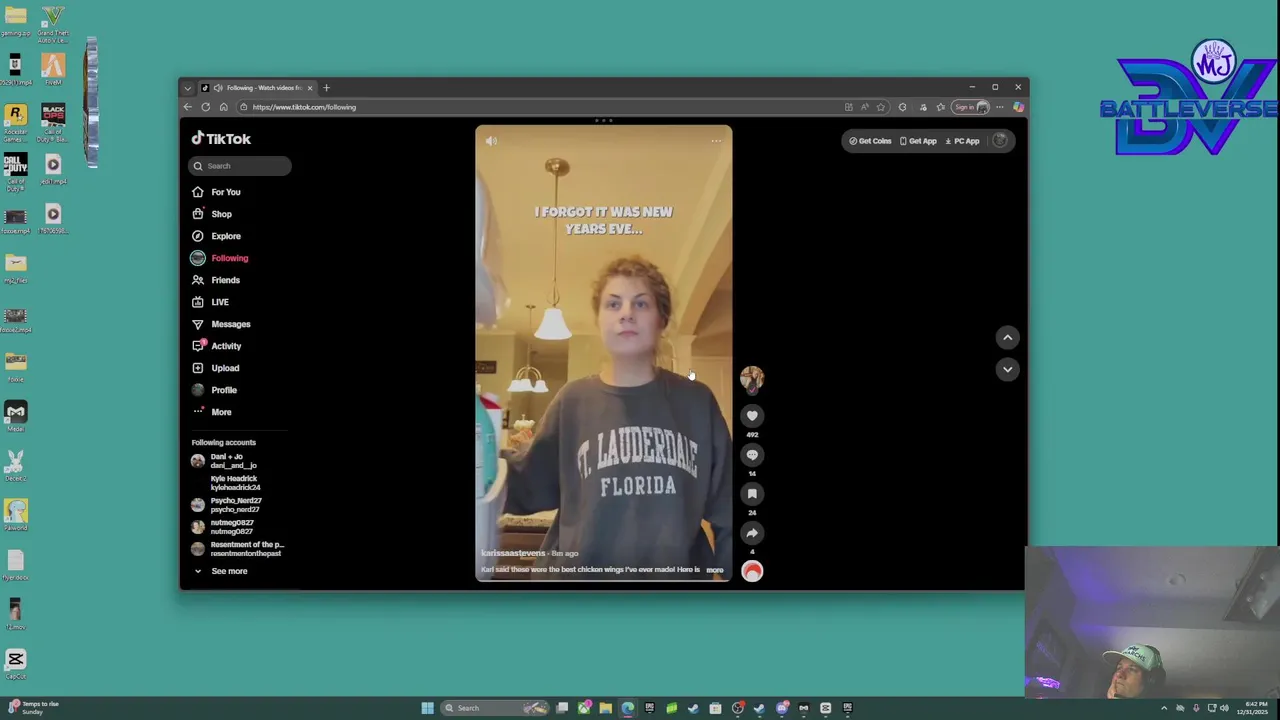
Task: Click the Upload sidebar item
Action: [216, 368]
